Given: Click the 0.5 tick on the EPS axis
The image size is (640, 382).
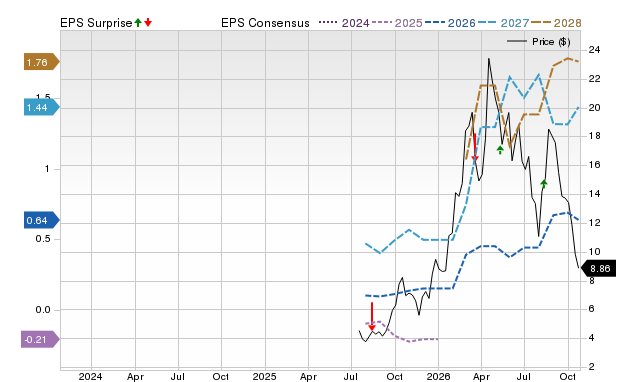Looking at the screenshot, I should 43,239.
